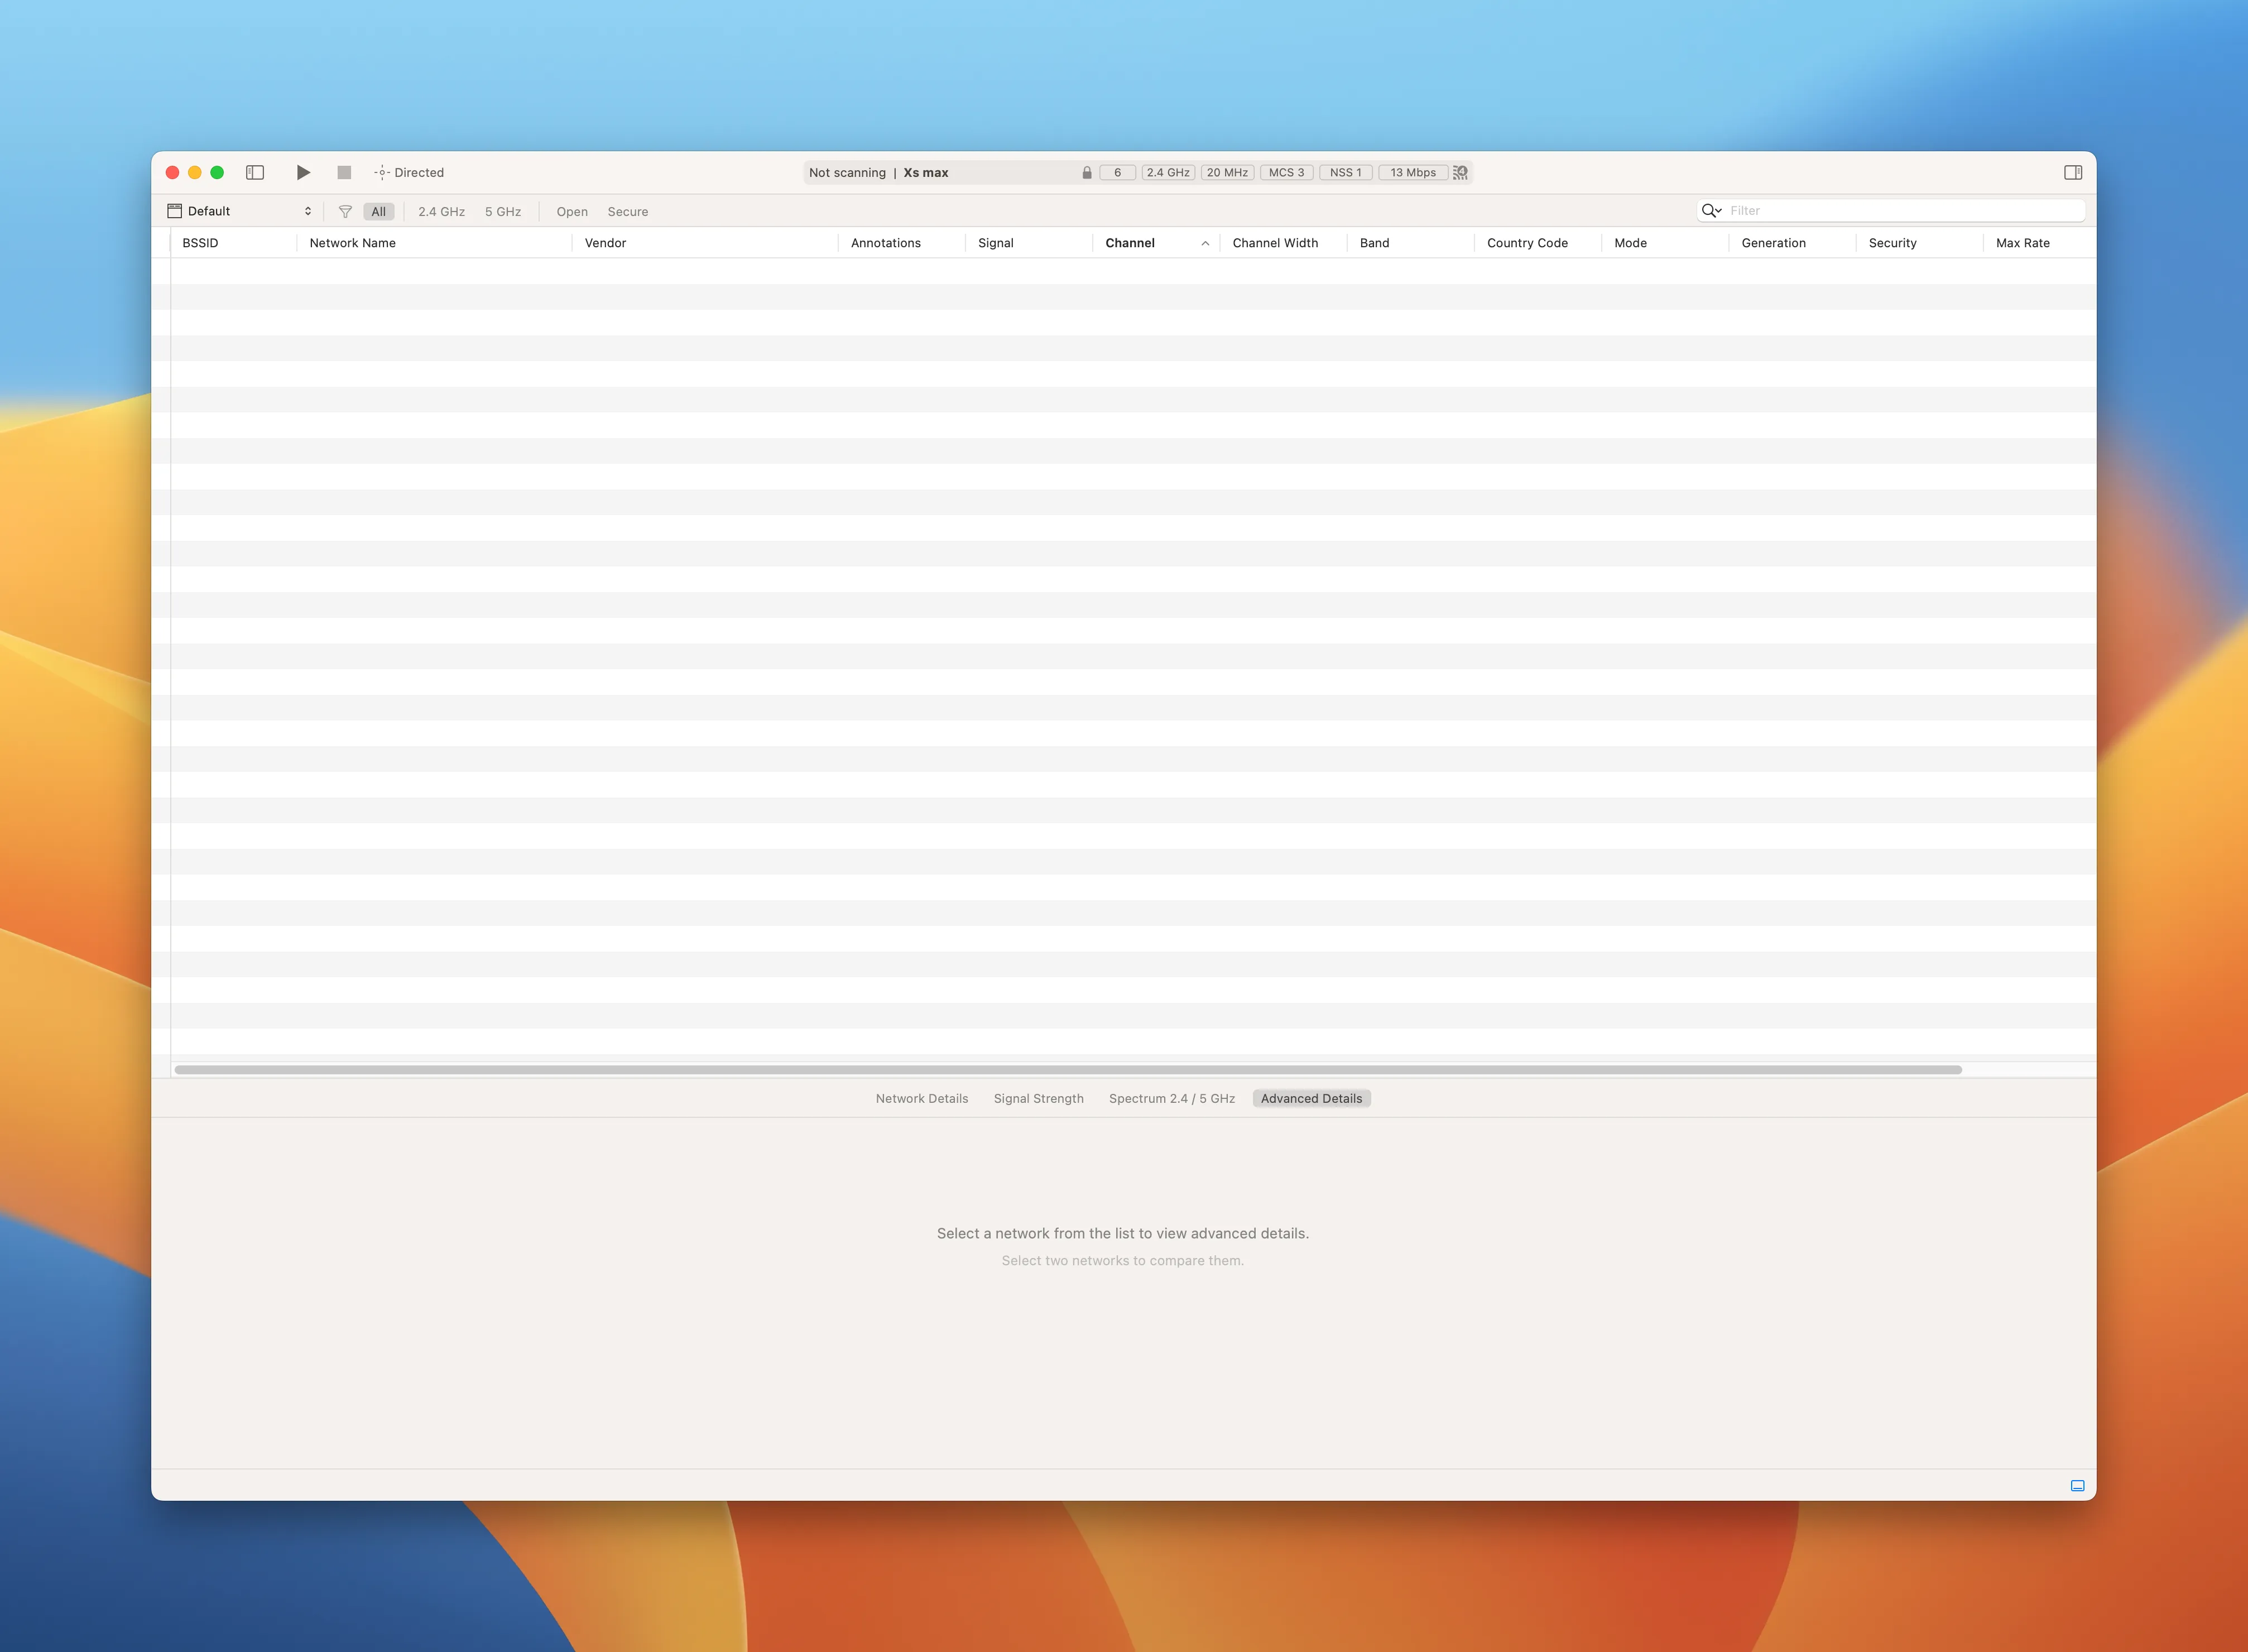Open Spectrum 2.4 / 5 GHz tab
The width and height of the screenshot is (2248, 1652).
click(x=1171, y=1098)
